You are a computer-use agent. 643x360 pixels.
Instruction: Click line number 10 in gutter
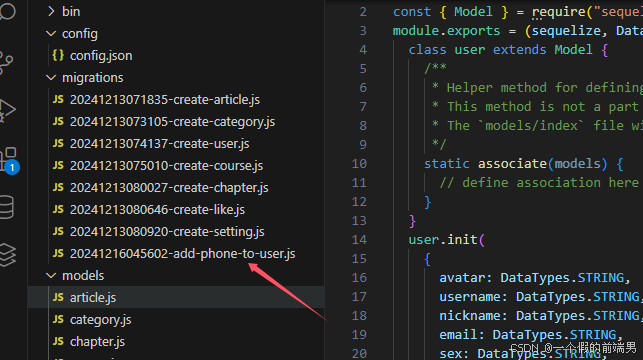(359, 164)
